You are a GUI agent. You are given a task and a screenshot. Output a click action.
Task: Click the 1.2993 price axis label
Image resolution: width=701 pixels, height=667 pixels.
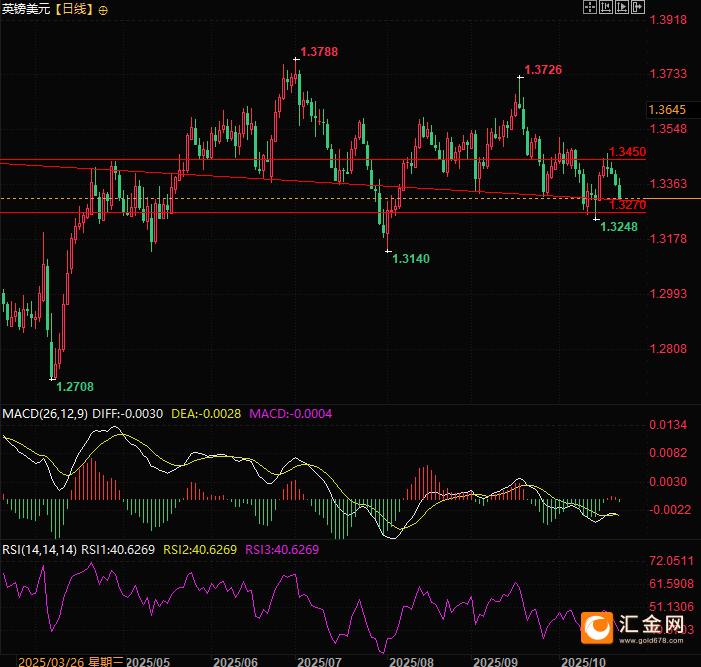[x=668, y=294]
